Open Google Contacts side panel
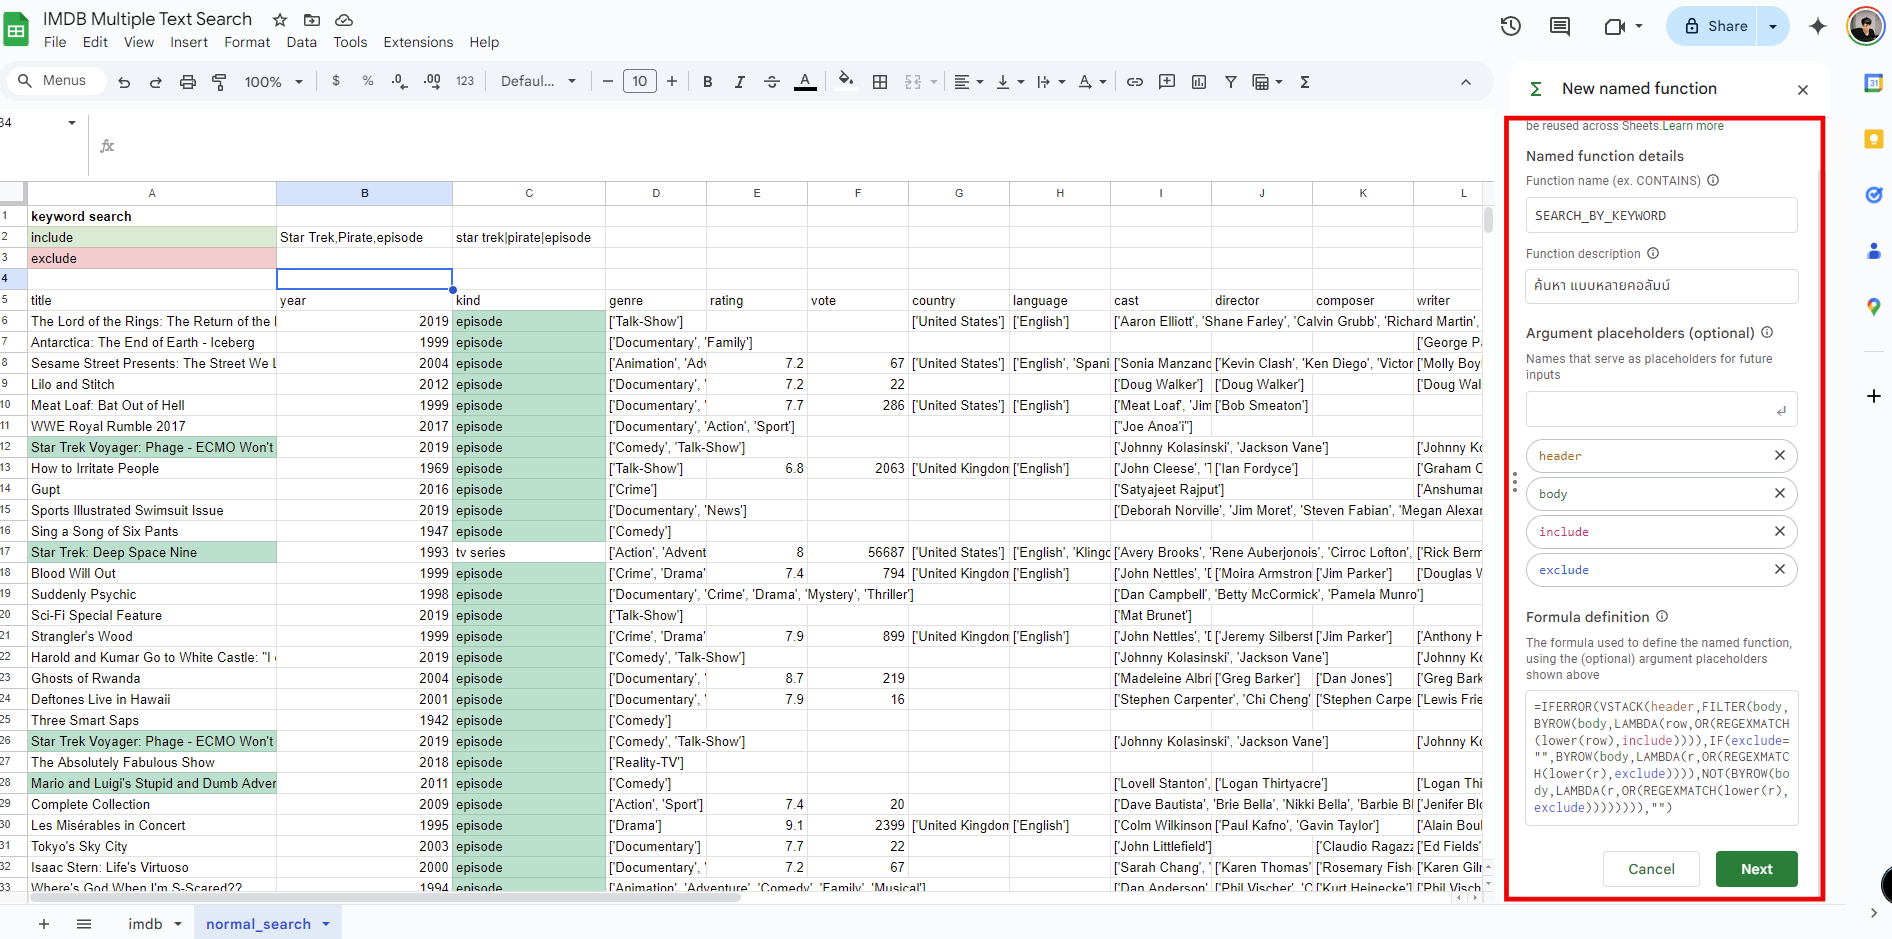The width and height of the screenshot is (1892, 939). pos(1874,251)
